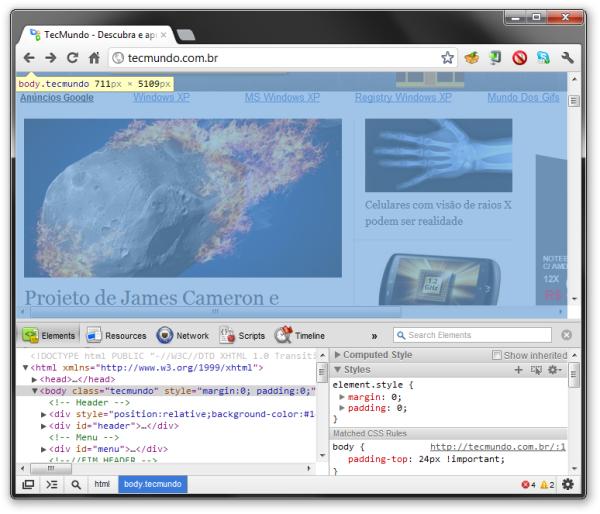Select the Header comment node
The width and height of the screenshot is (600, 514).
point(89,403)
